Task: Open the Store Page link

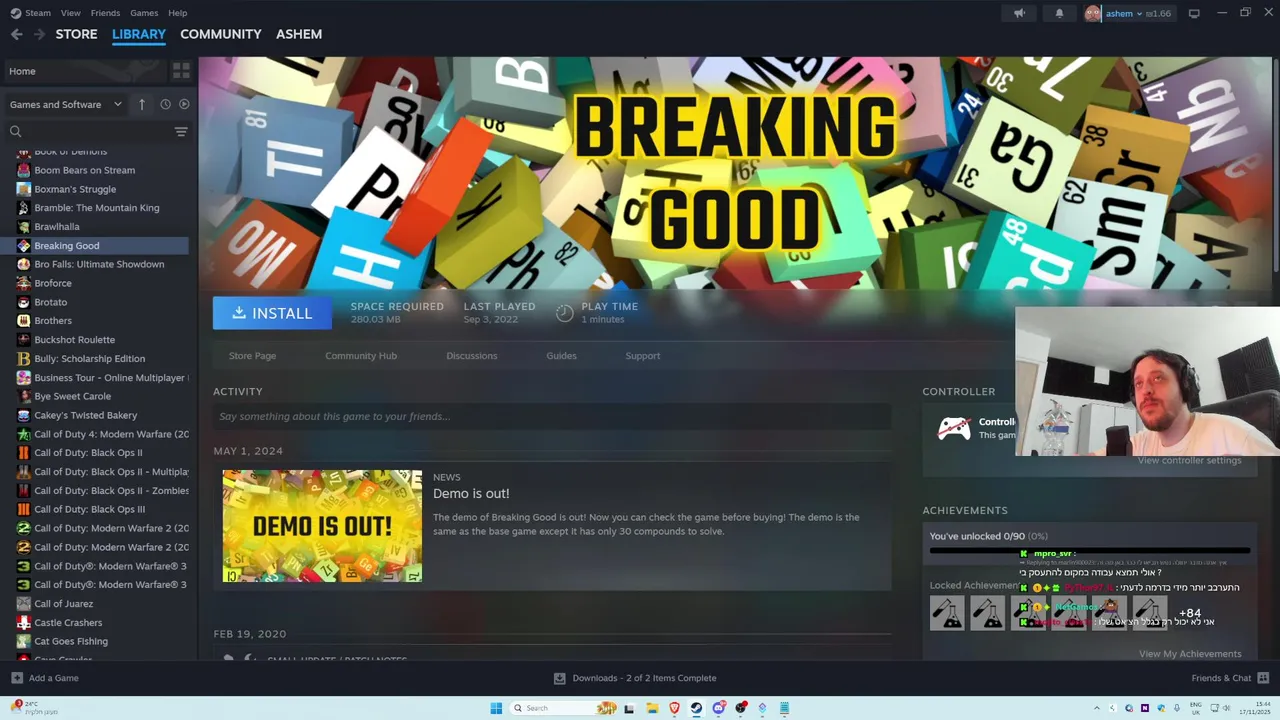Action: click(x=252, y=356)
